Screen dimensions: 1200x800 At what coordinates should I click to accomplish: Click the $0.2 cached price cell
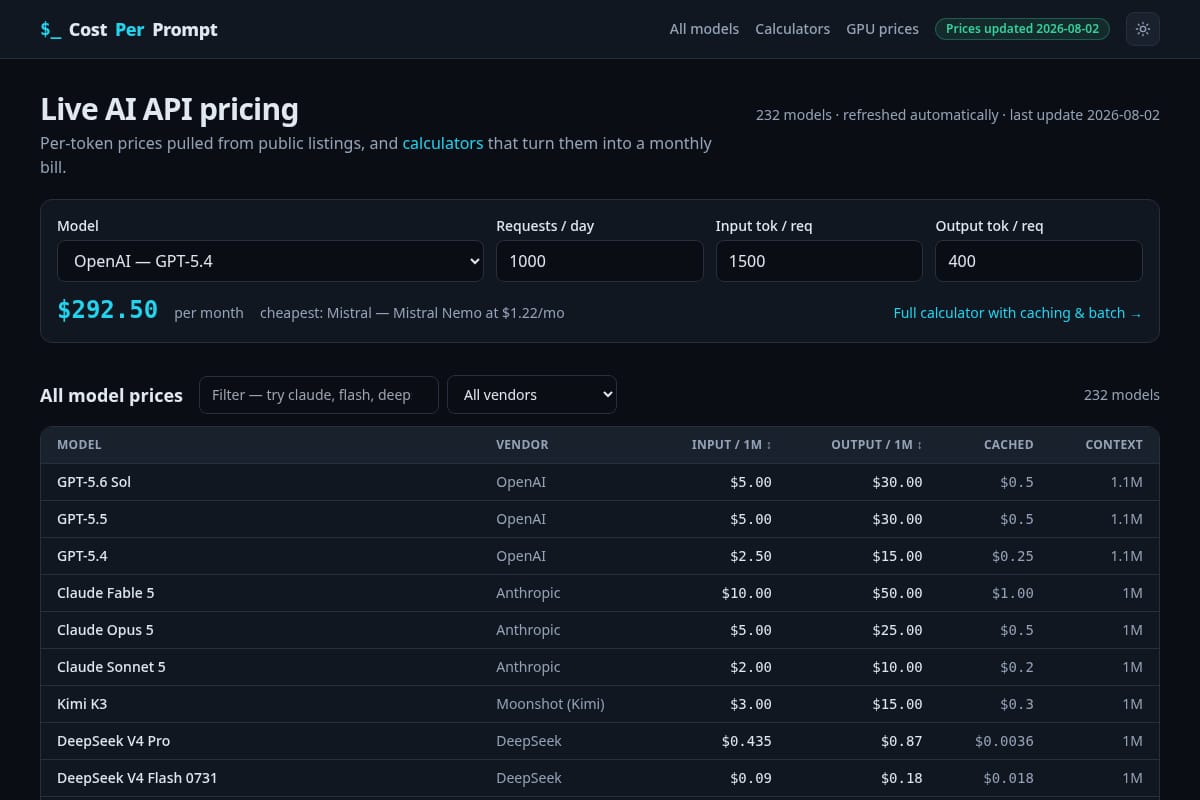pos(1016,667)
